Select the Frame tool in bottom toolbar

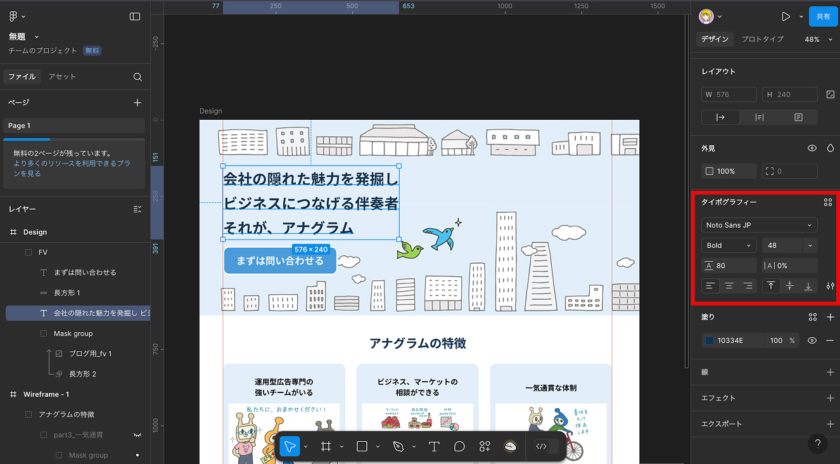point(326,446)
